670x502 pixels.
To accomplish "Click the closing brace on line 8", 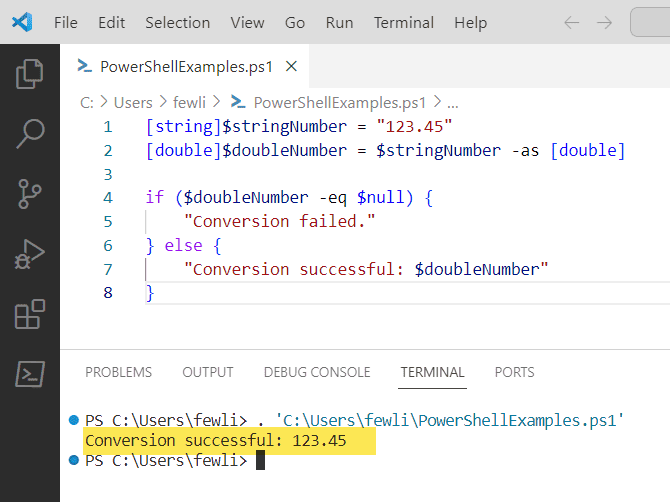I will click(150, 293).
